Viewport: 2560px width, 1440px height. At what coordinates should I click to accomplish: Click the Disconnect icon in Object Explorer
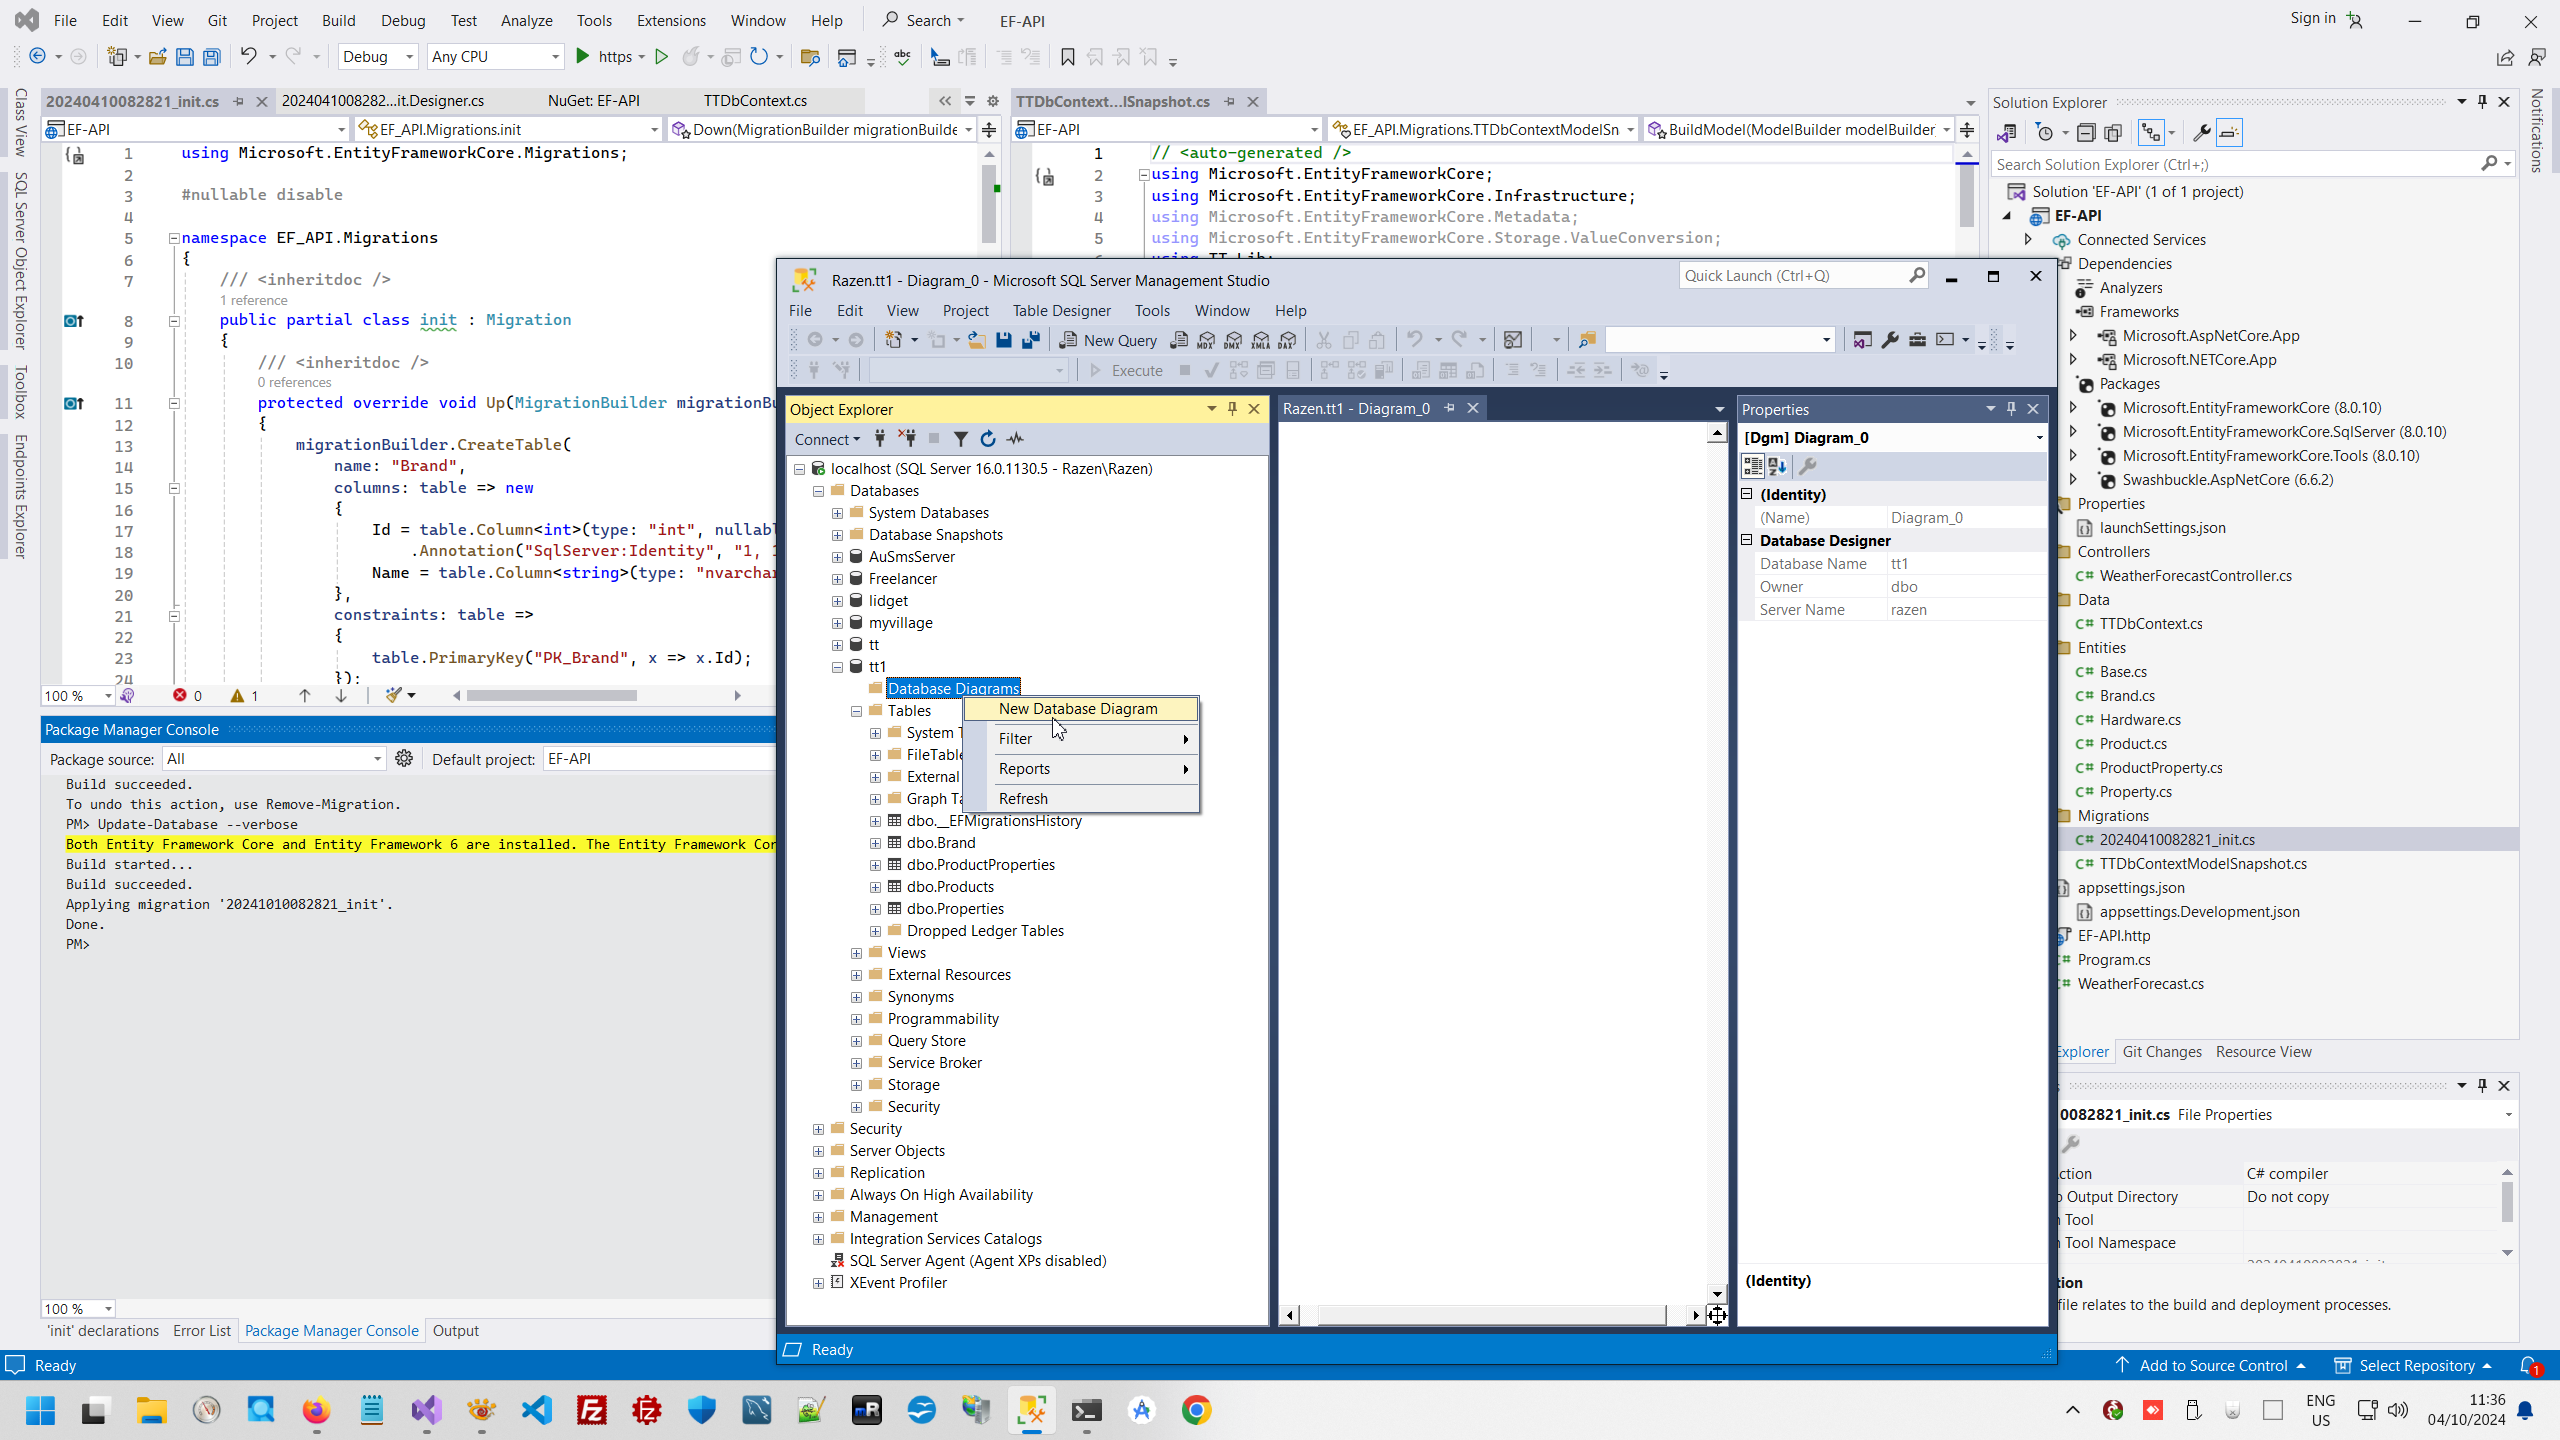tap(907, 439)
